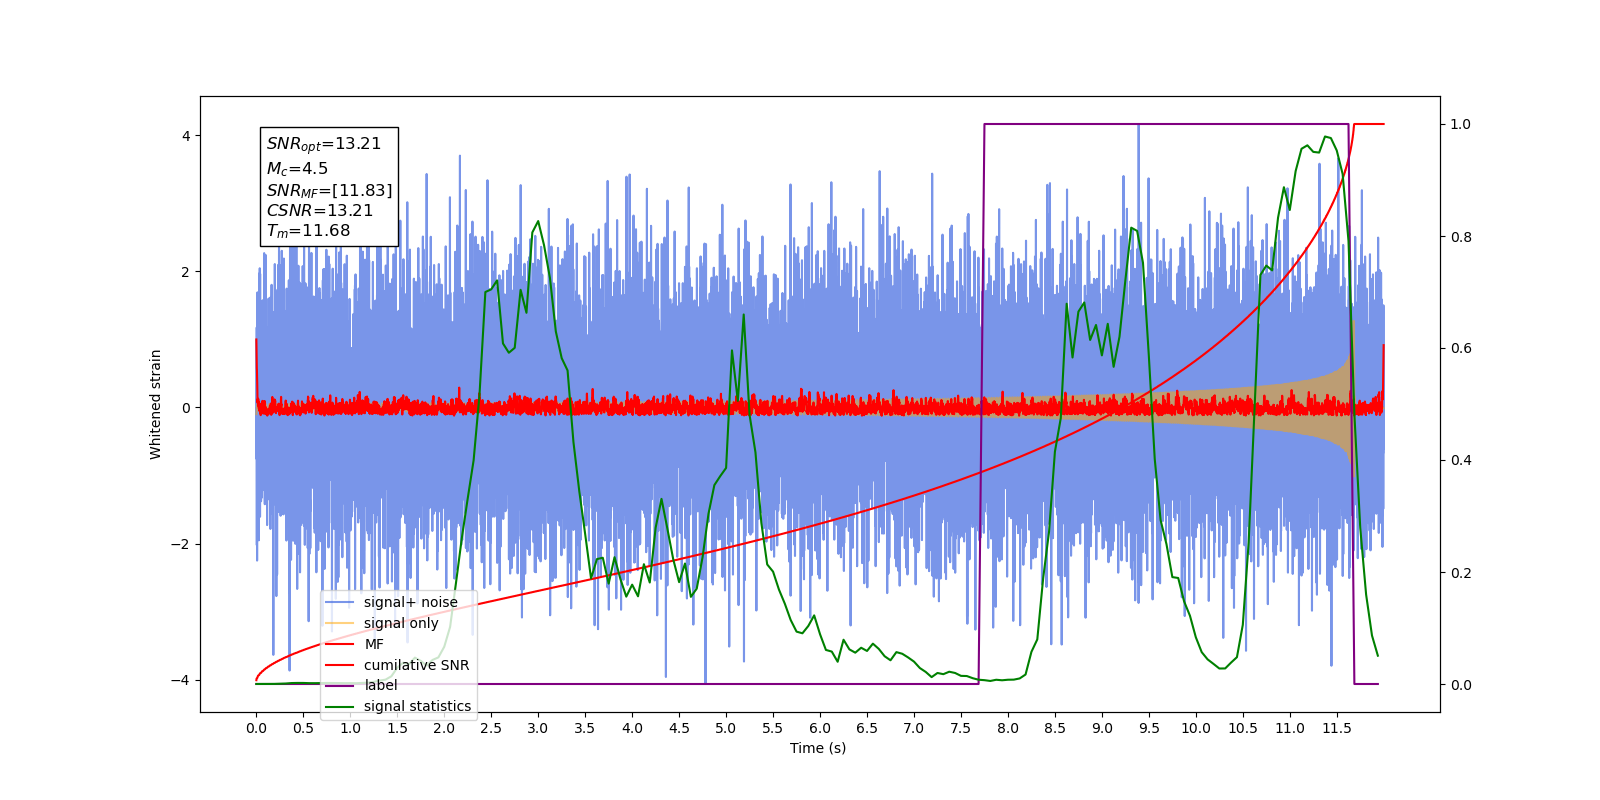Click the 11.5 tick on the time axis
Viewport: 1600px width, 800px height.
coord(1337,728)
